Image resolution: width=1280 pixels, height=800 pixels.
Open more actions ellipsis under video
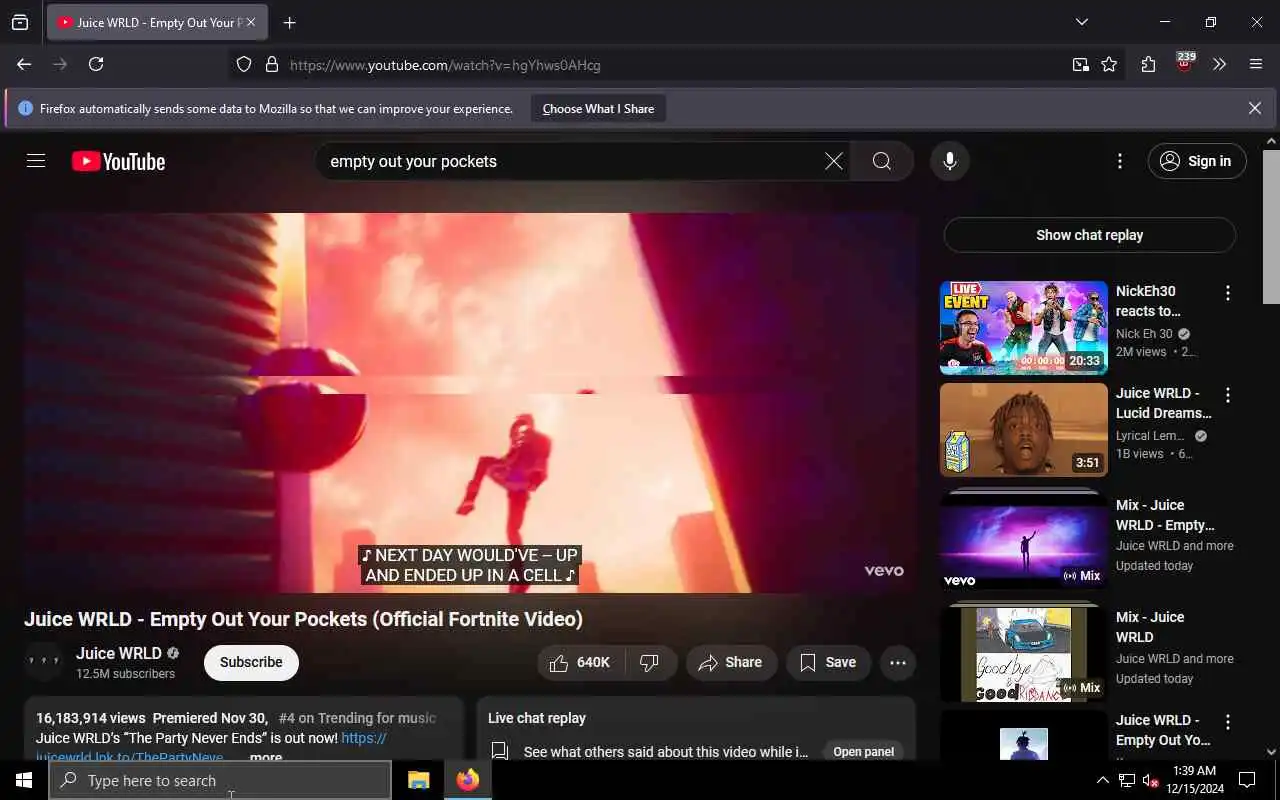[897, 662]
